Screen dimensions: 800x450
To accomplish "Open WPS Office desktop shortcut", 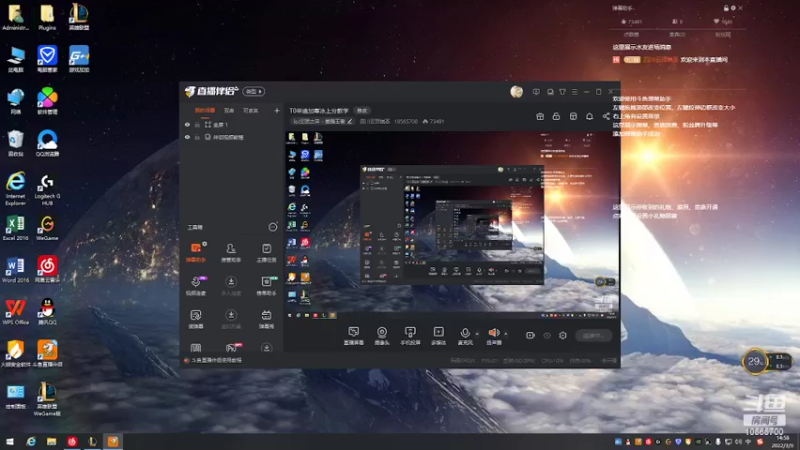I will [x=15, y=311].
